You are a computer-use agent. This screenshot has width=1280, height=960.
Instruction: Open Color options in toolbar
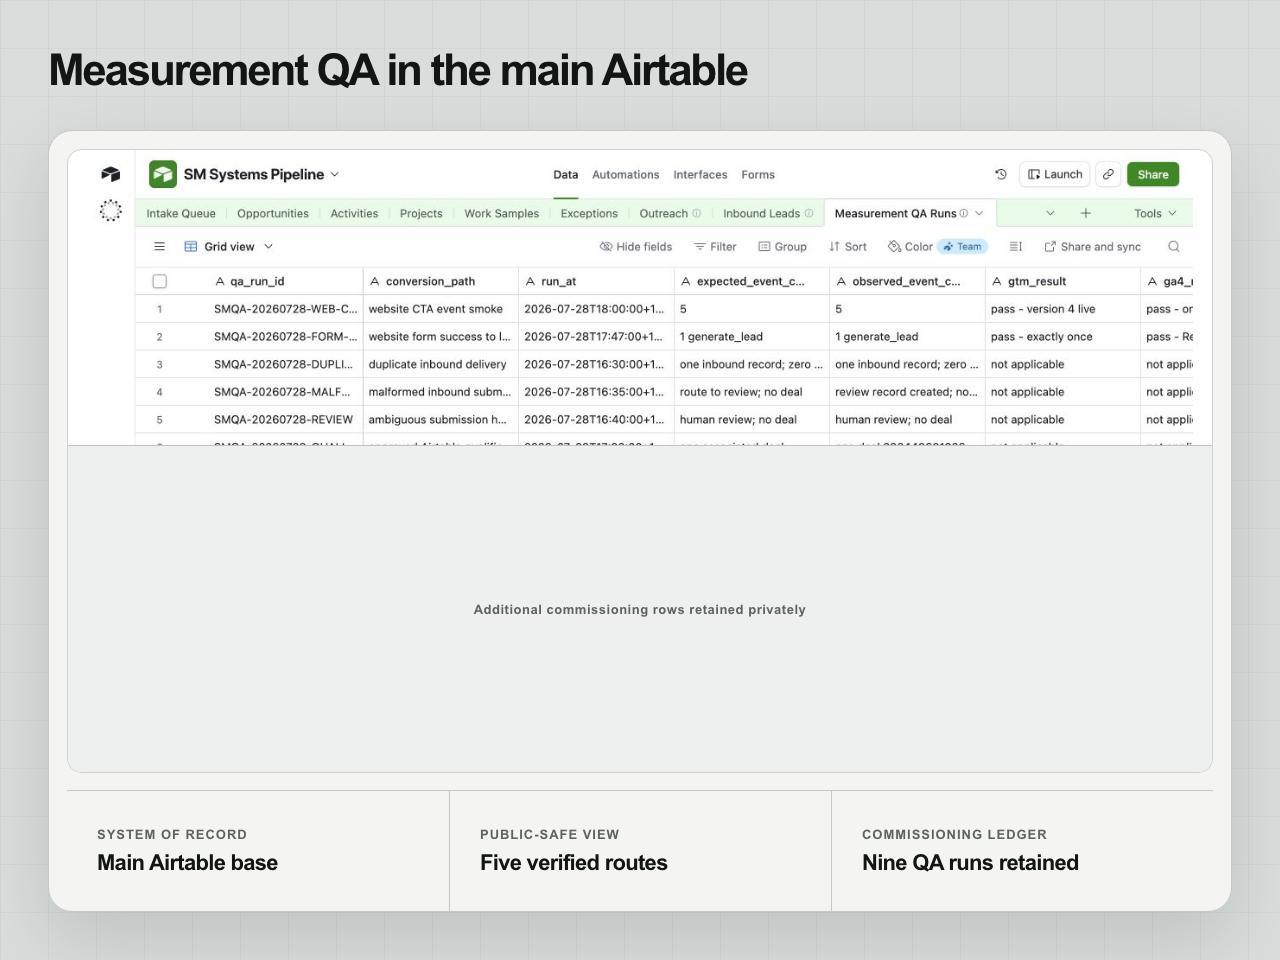(x=910, y=246)
